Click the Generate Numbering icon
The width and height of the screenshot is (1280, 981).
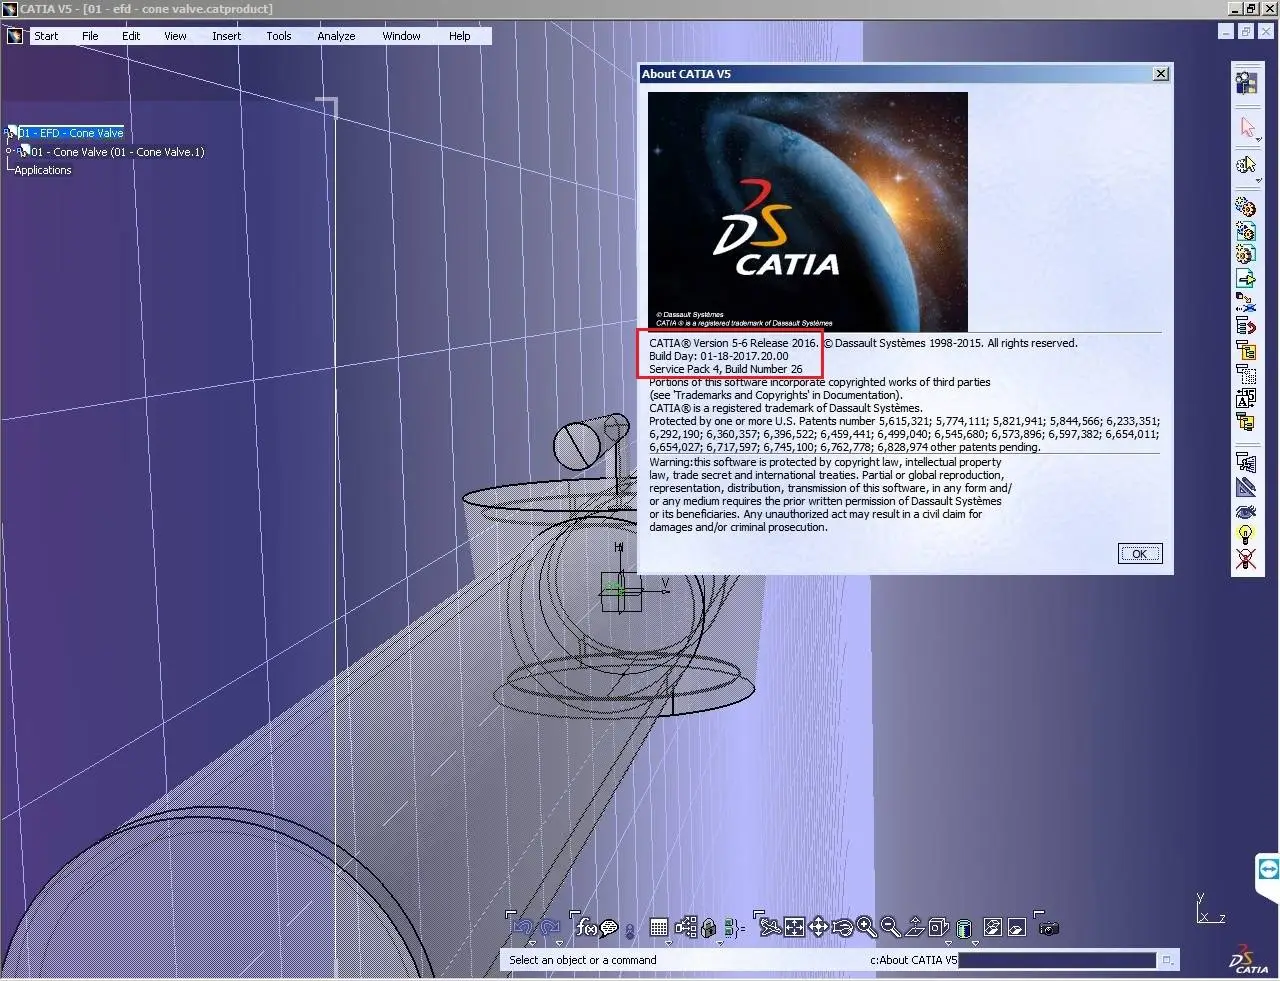click(x=1245, y=399)
